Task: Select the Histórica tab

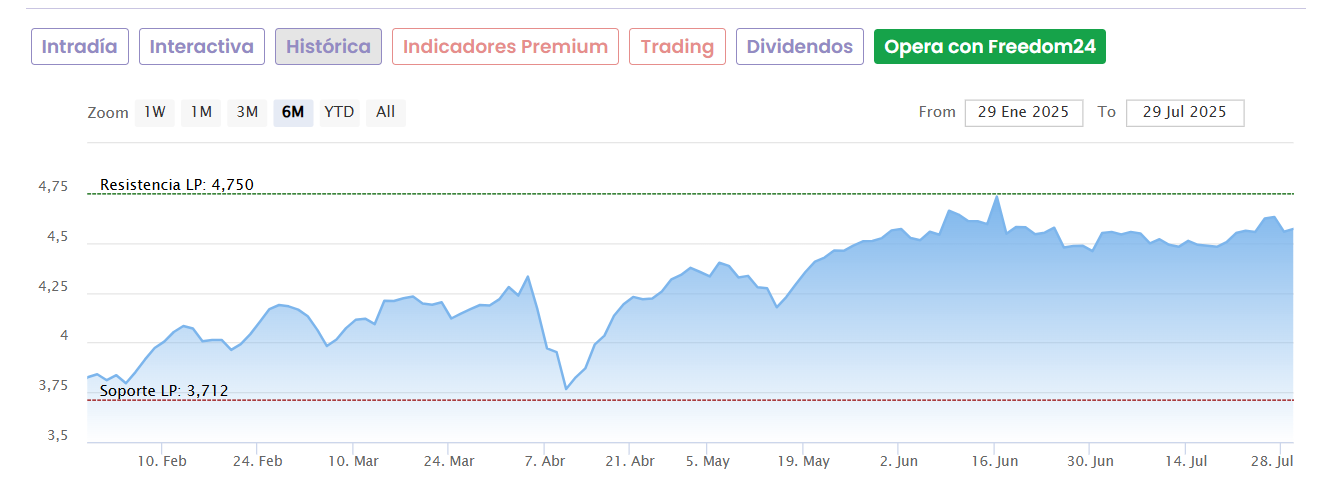Action: coord(328,47)
